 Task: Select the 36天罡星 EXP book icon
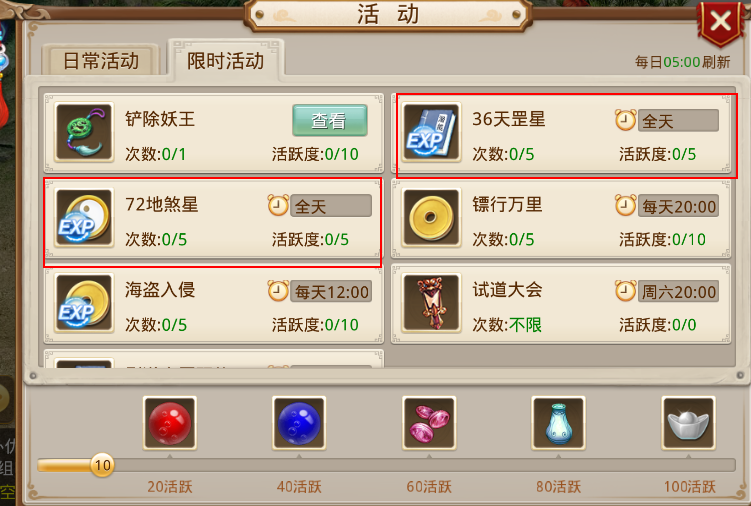(x=431, y=132)
